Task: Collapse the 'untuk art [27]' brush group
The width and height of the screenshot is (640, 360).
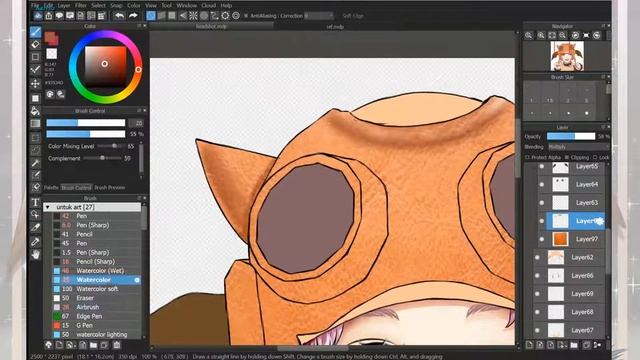Action: 48,207
